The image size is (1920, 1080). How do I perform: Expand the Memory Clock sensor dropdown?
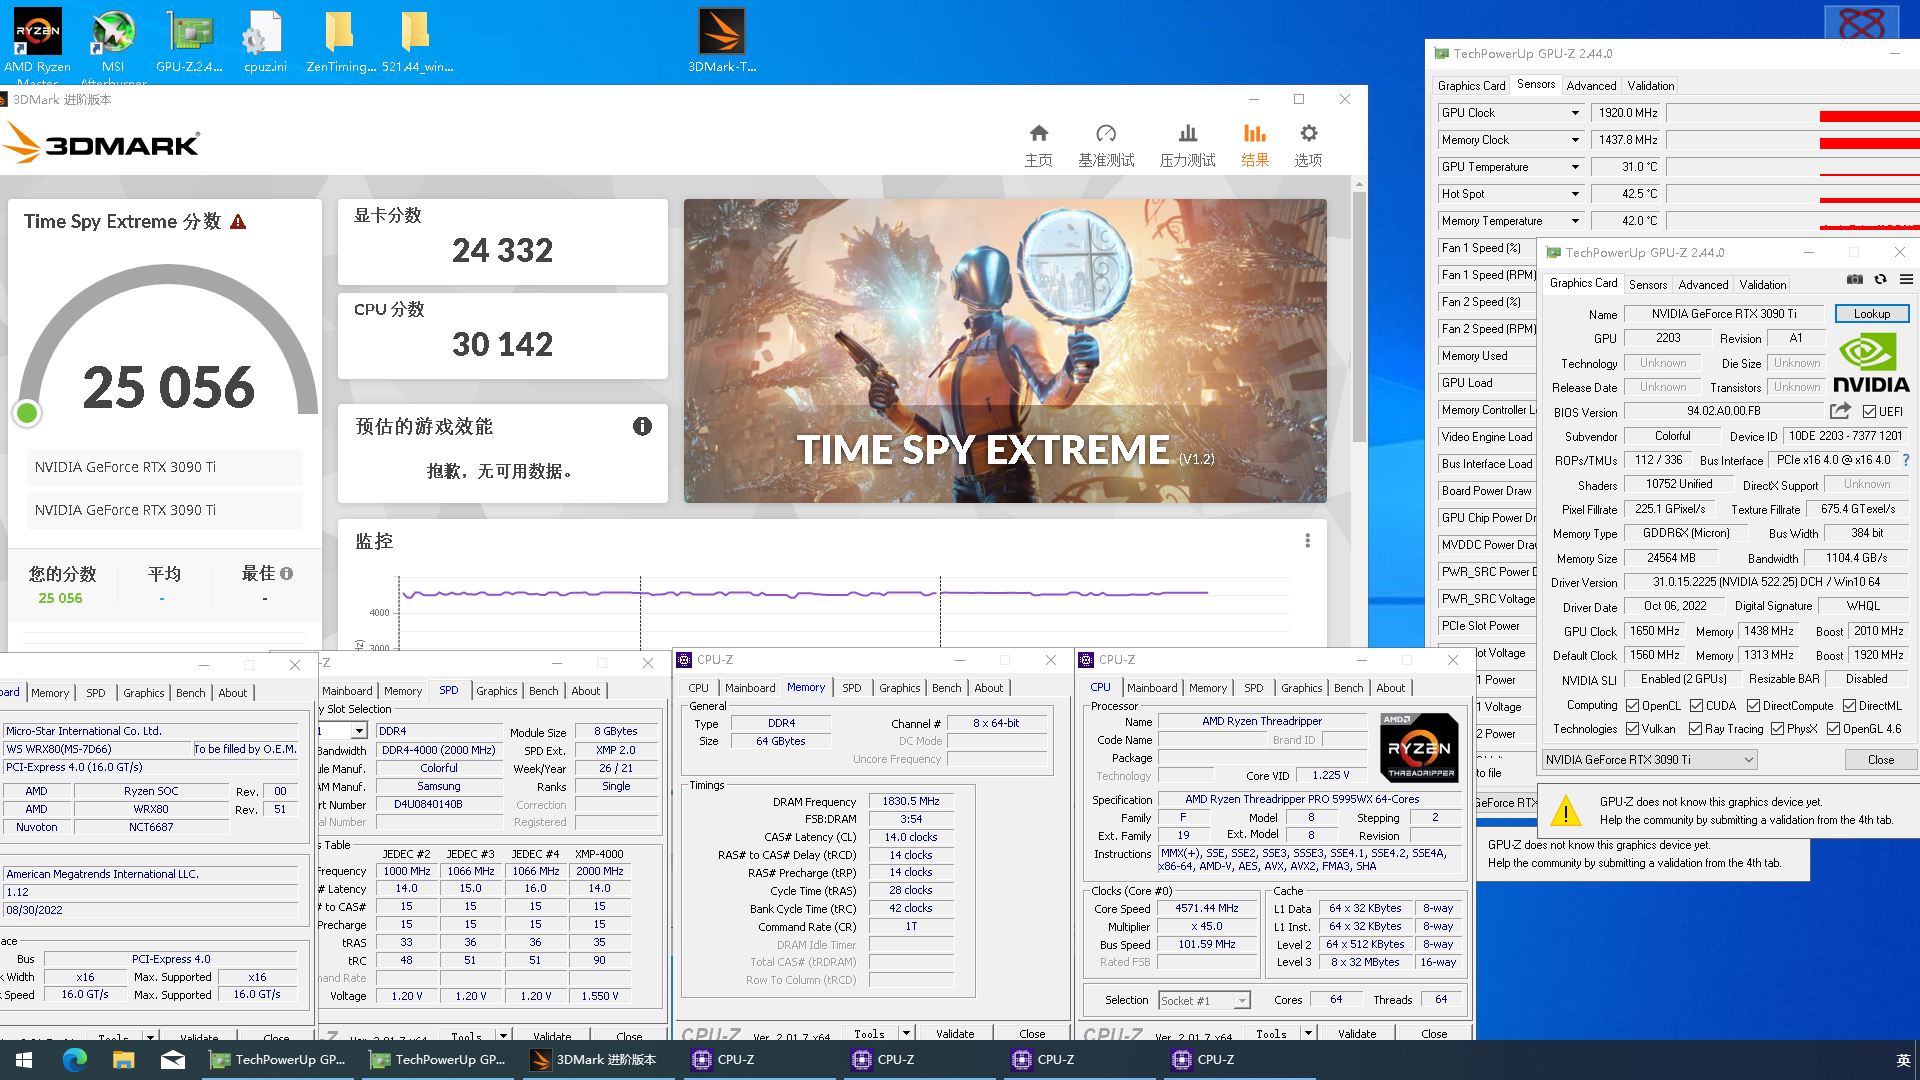1575,140
